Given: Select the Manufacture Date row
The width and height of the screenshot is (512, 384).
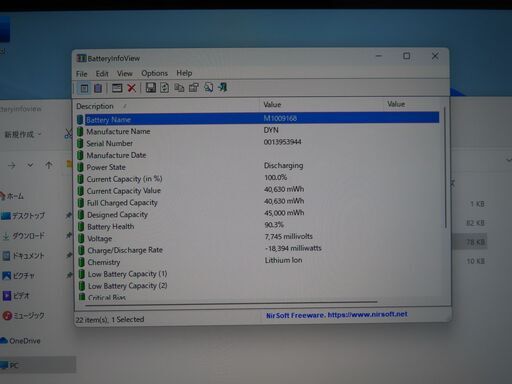Looking at the screenshot, I should point(257,155).
